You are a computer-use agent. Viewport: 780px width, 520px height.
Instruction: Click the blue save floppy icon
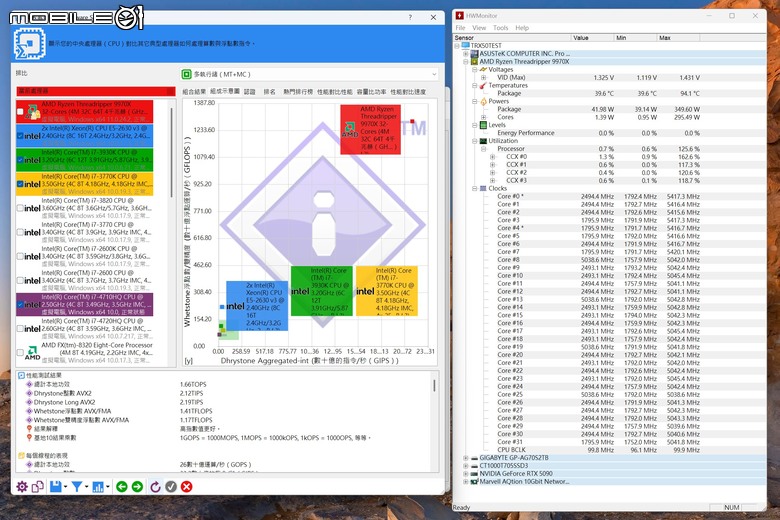55,487
